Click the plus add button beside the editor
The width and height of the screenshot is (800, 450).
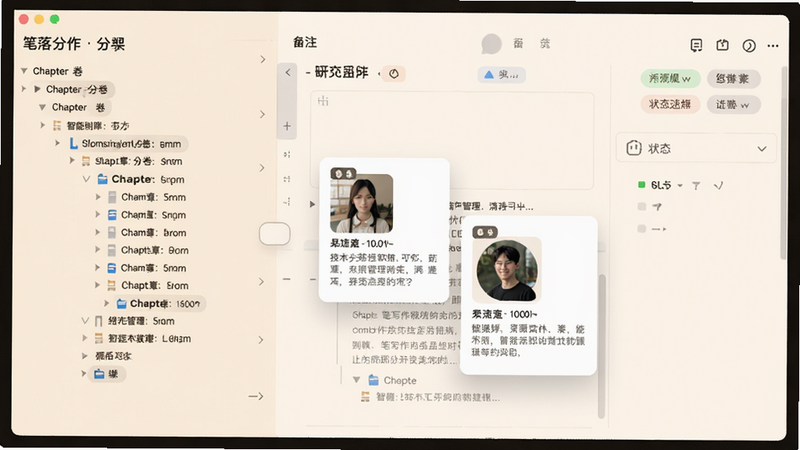[x=287, y=126]
